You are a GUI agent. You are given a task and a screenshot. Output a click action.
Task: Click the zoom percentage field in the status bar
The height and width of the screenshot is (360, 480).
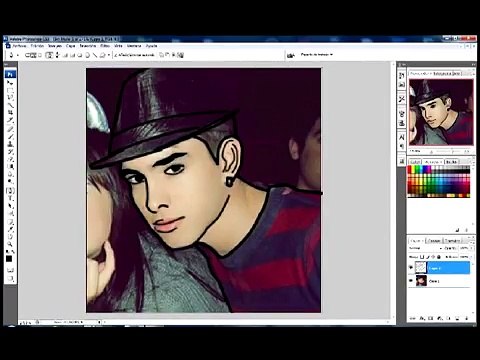click(26, 322)
